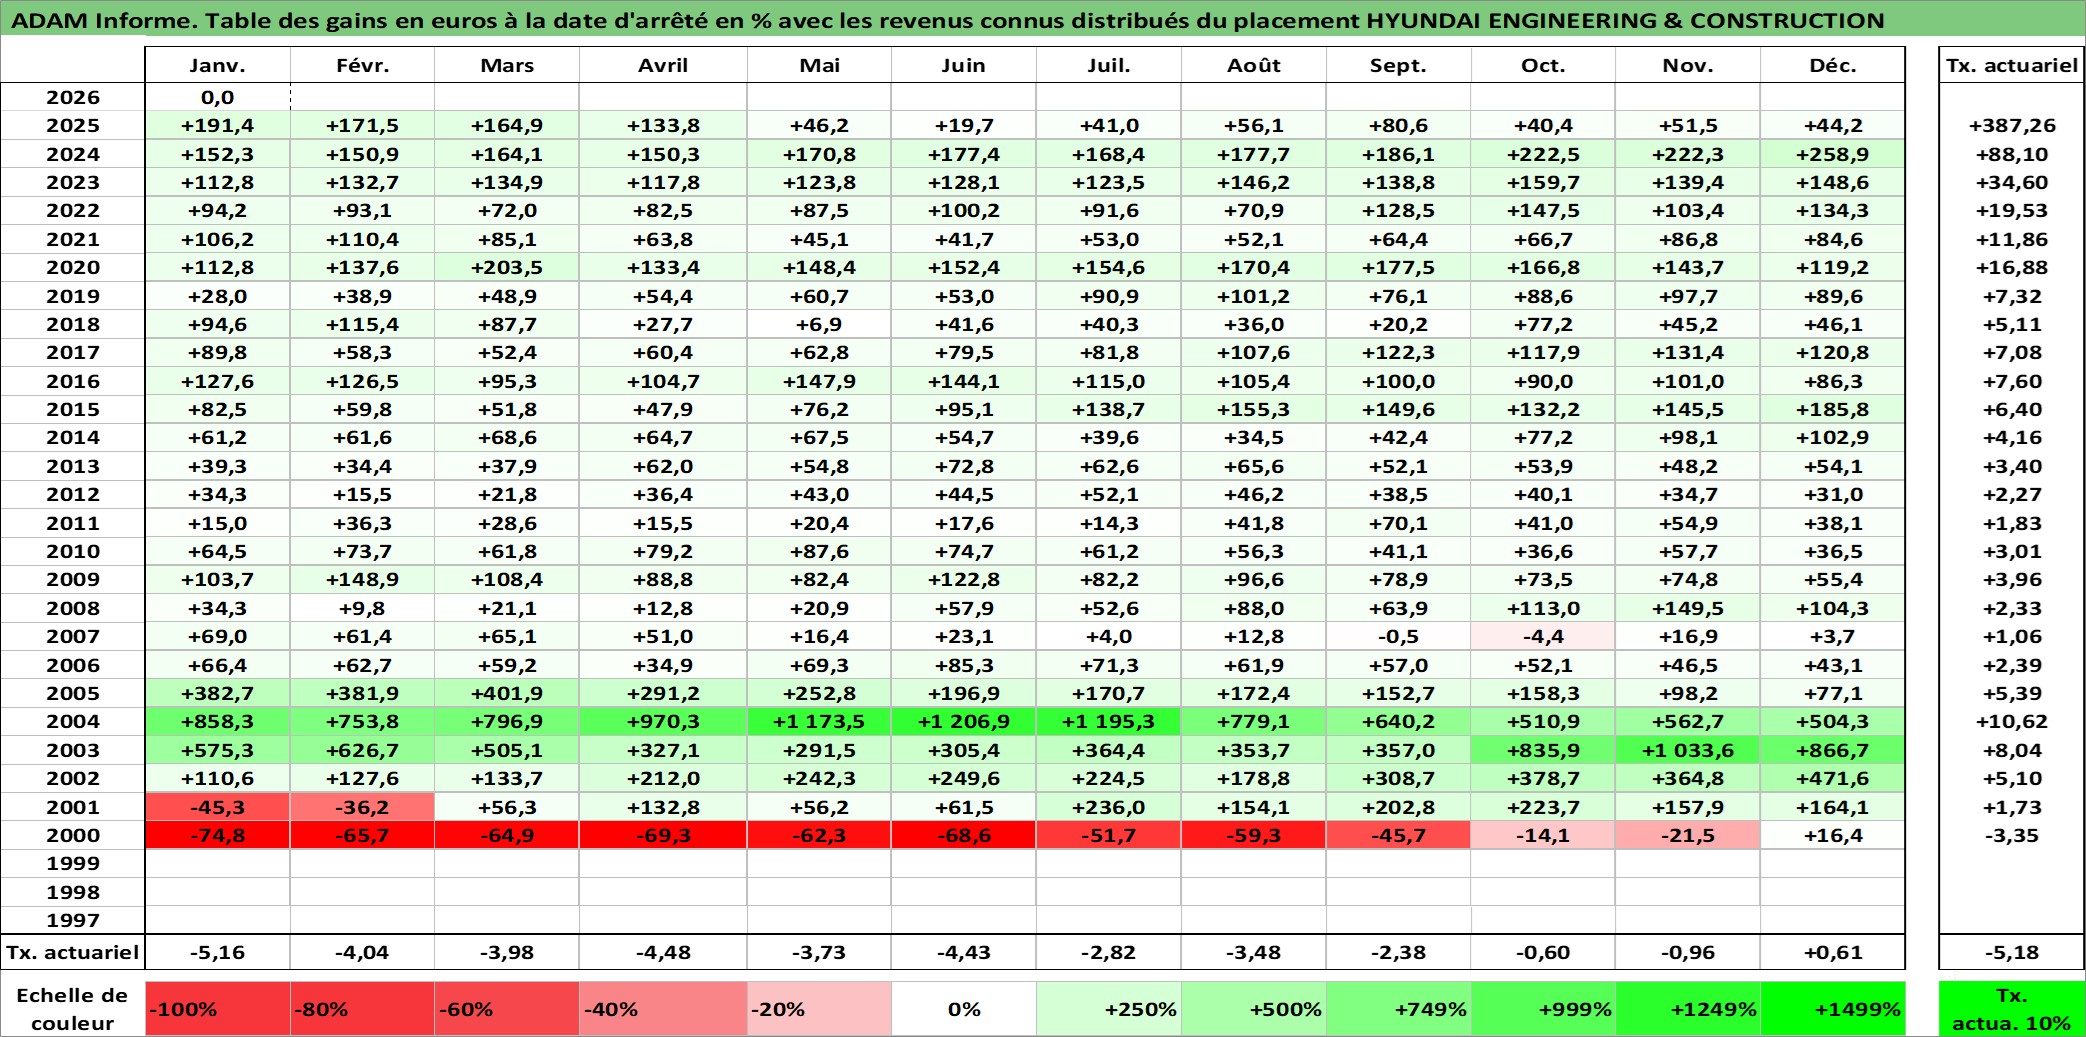This screenshot has height=1037, width=2086.
Task: Select the +88,10 actuarial rate for 2024
Action: [2012, 154]
